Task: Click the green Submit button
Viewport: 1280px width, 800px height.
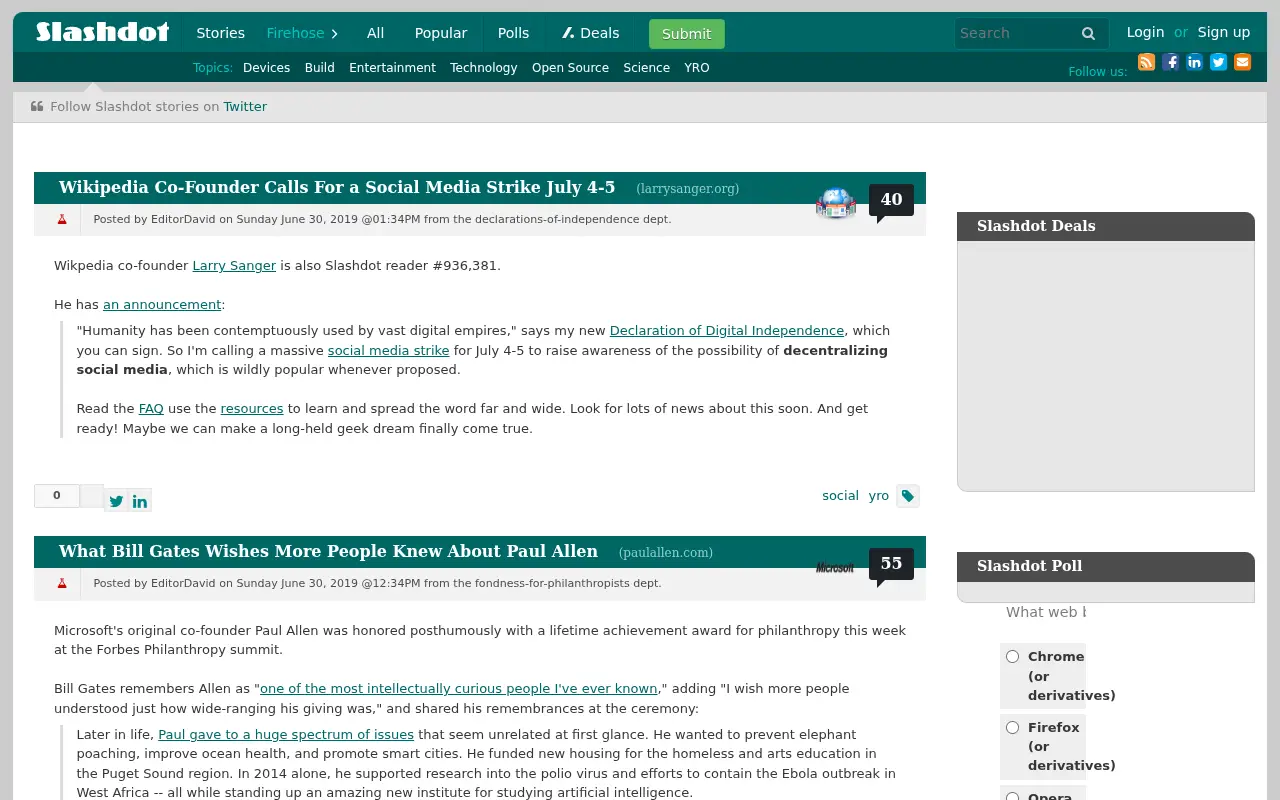Action: (686, 33)
